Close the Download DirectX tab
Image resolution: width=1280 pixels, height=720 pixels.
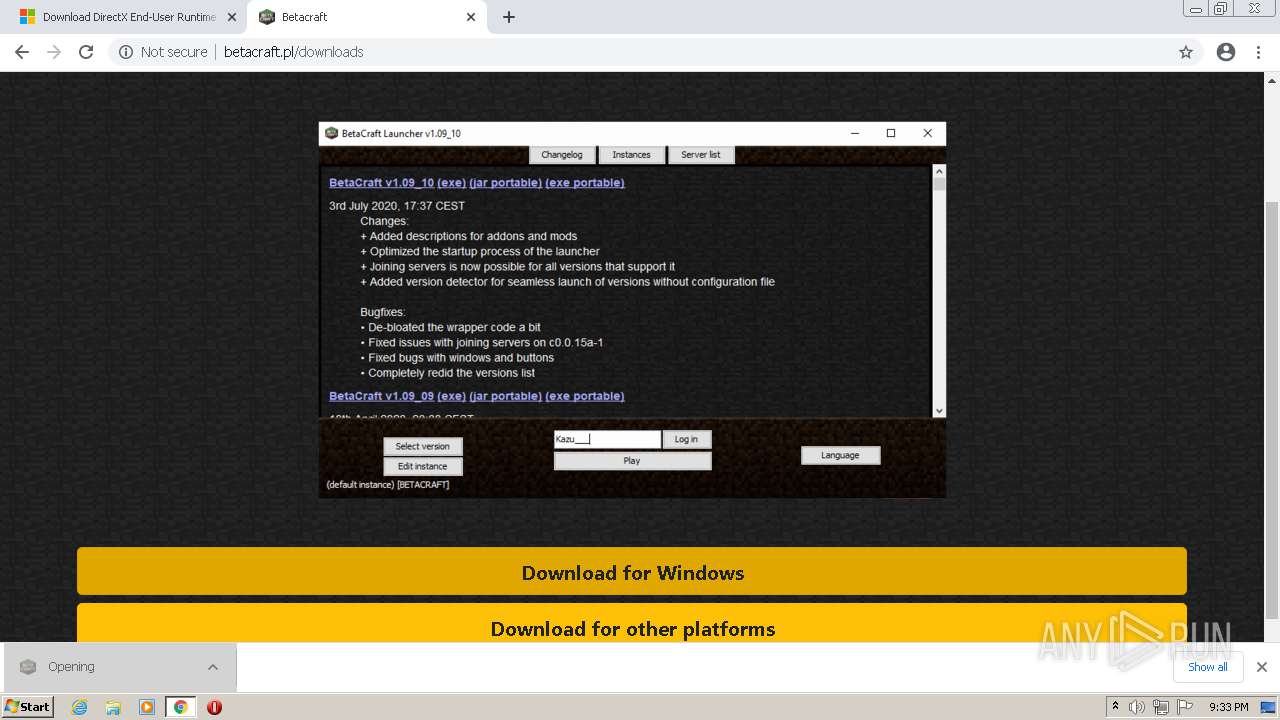[232, 17]
